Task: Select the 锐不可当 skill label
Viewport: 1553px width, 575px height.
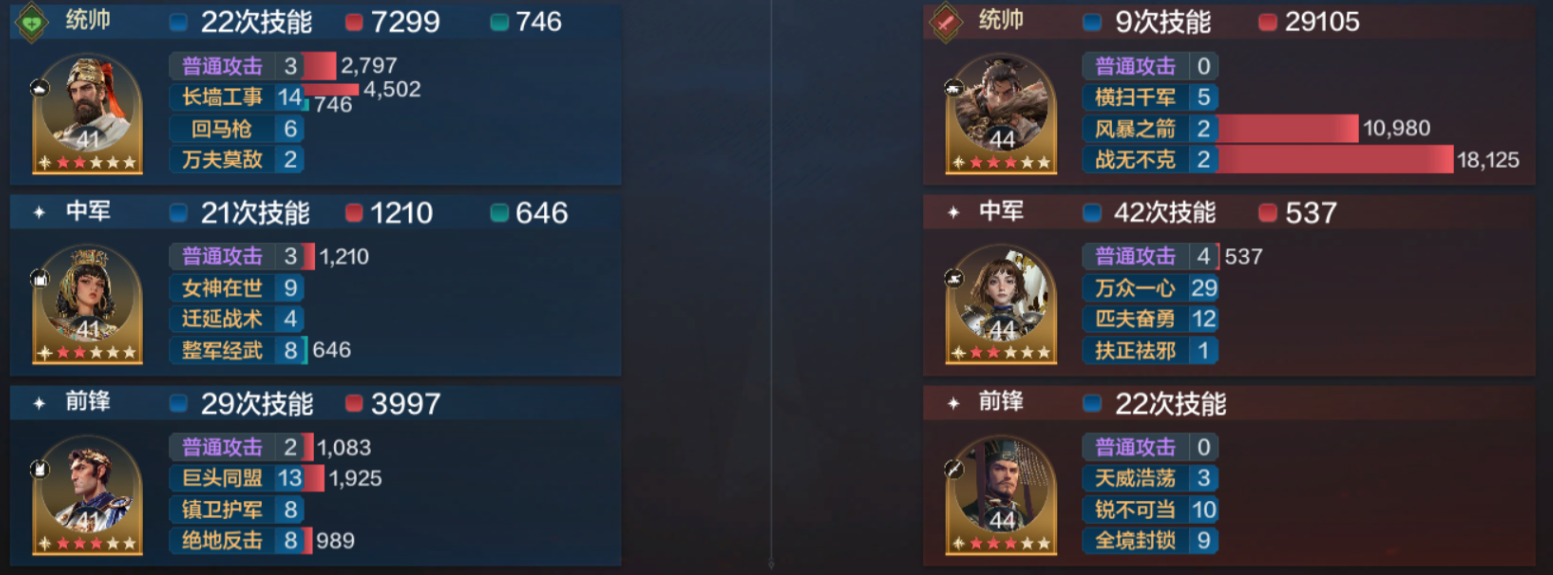Action: [1135, 510]
